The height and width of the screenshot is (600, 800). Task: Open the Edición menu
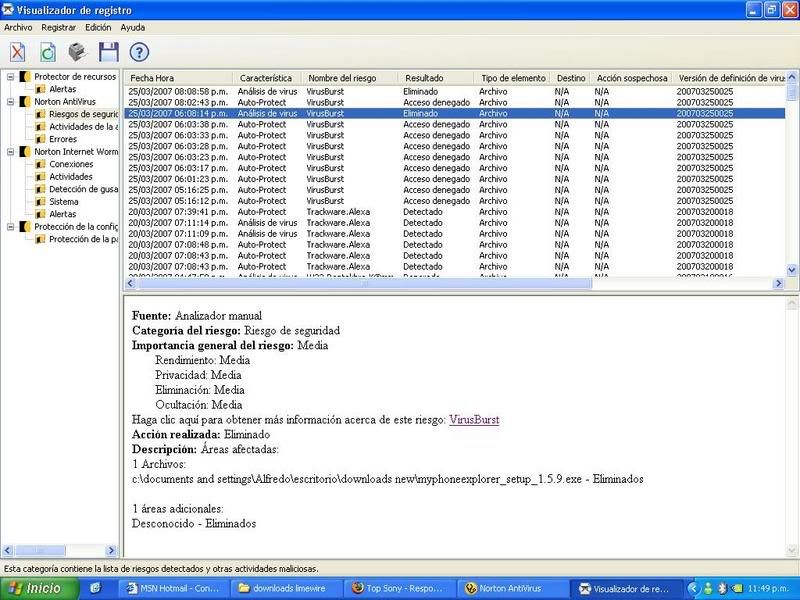coord(98,28)
